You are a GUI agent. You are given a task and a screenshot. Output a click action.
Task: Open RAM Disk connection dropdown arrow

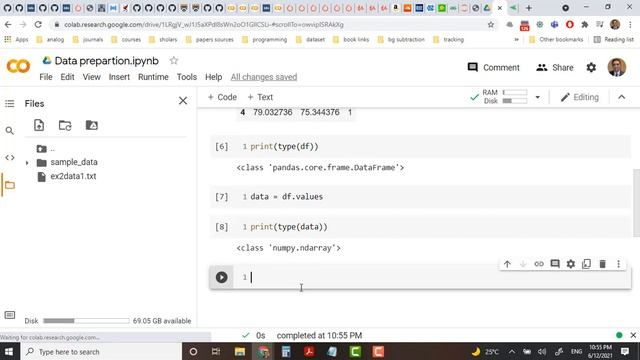[x=538, y=97]
